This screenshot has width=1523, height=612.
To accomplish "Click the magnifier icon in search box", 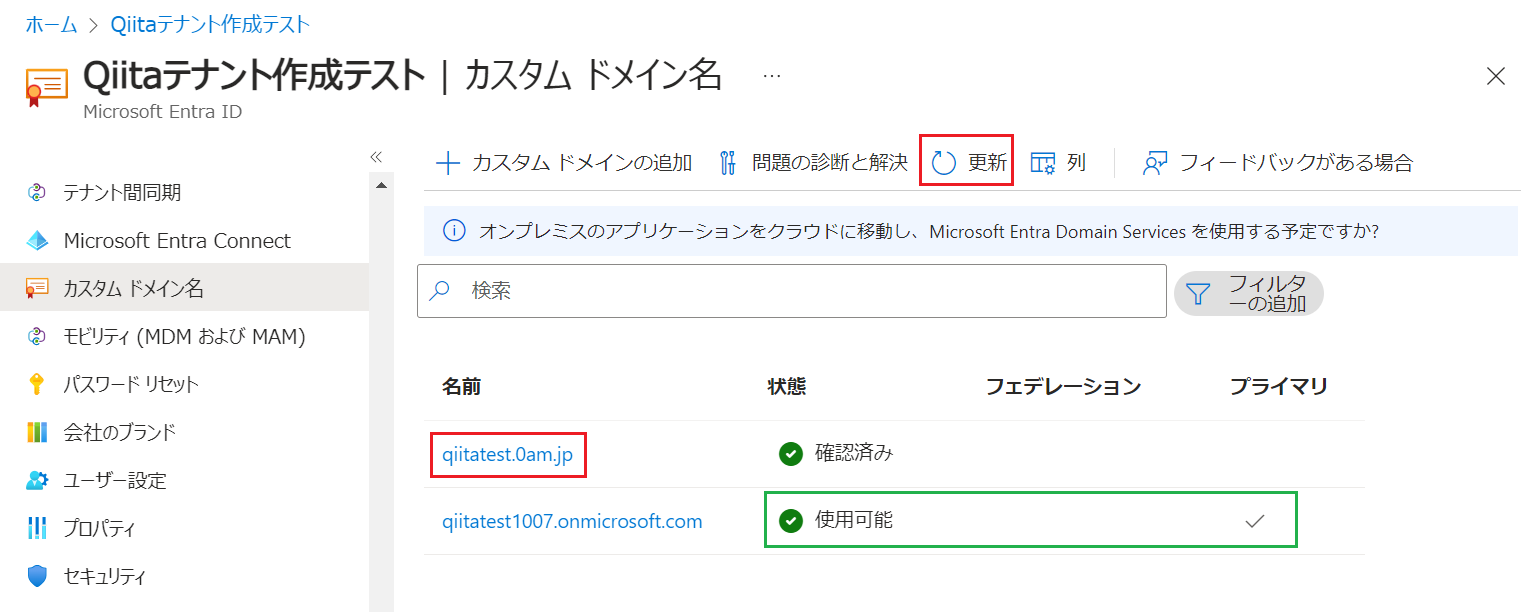I will 439,291.
